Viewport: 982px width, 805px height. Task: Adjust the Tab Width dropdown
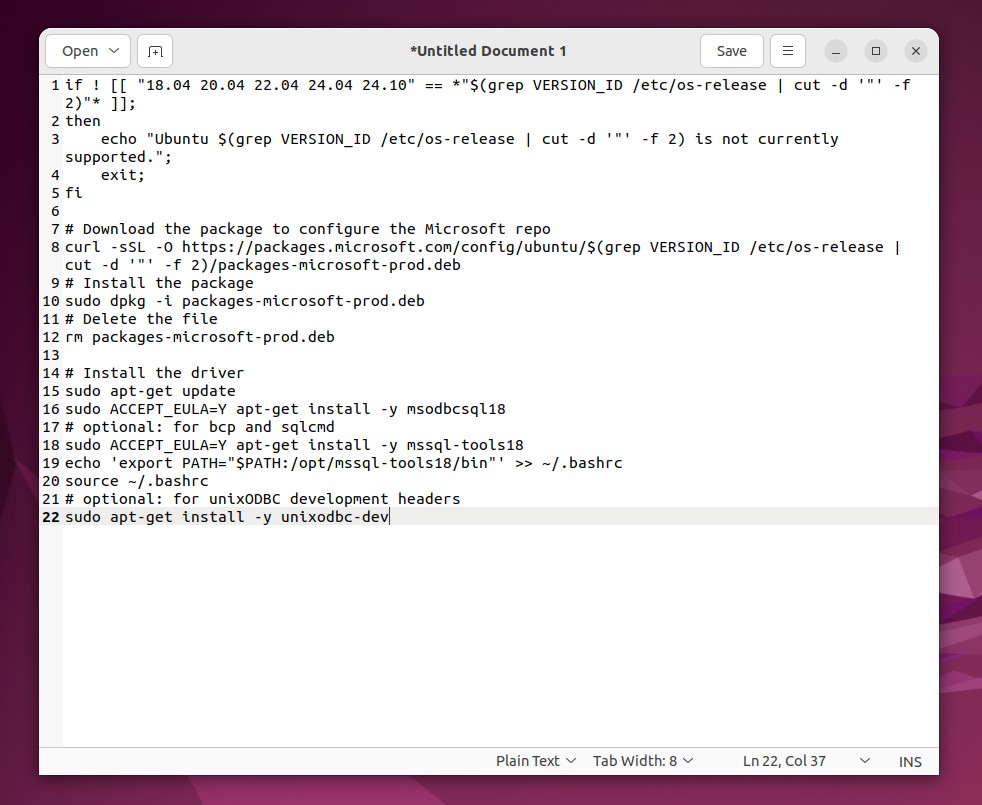(x=643, y=761)
